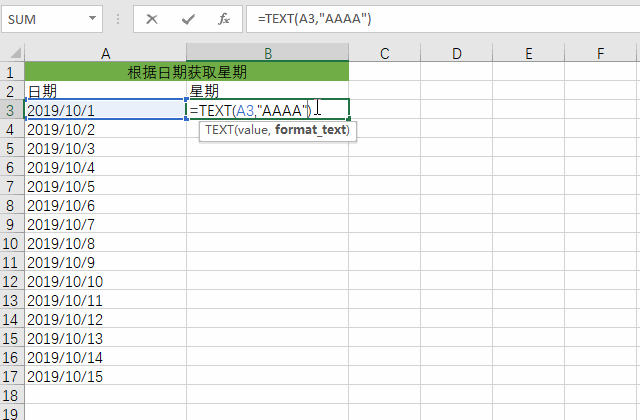The width and height of the screenshot is (640, 420).
Task: Confirm the formula with the checkmark icon
Action: (188, 19)
